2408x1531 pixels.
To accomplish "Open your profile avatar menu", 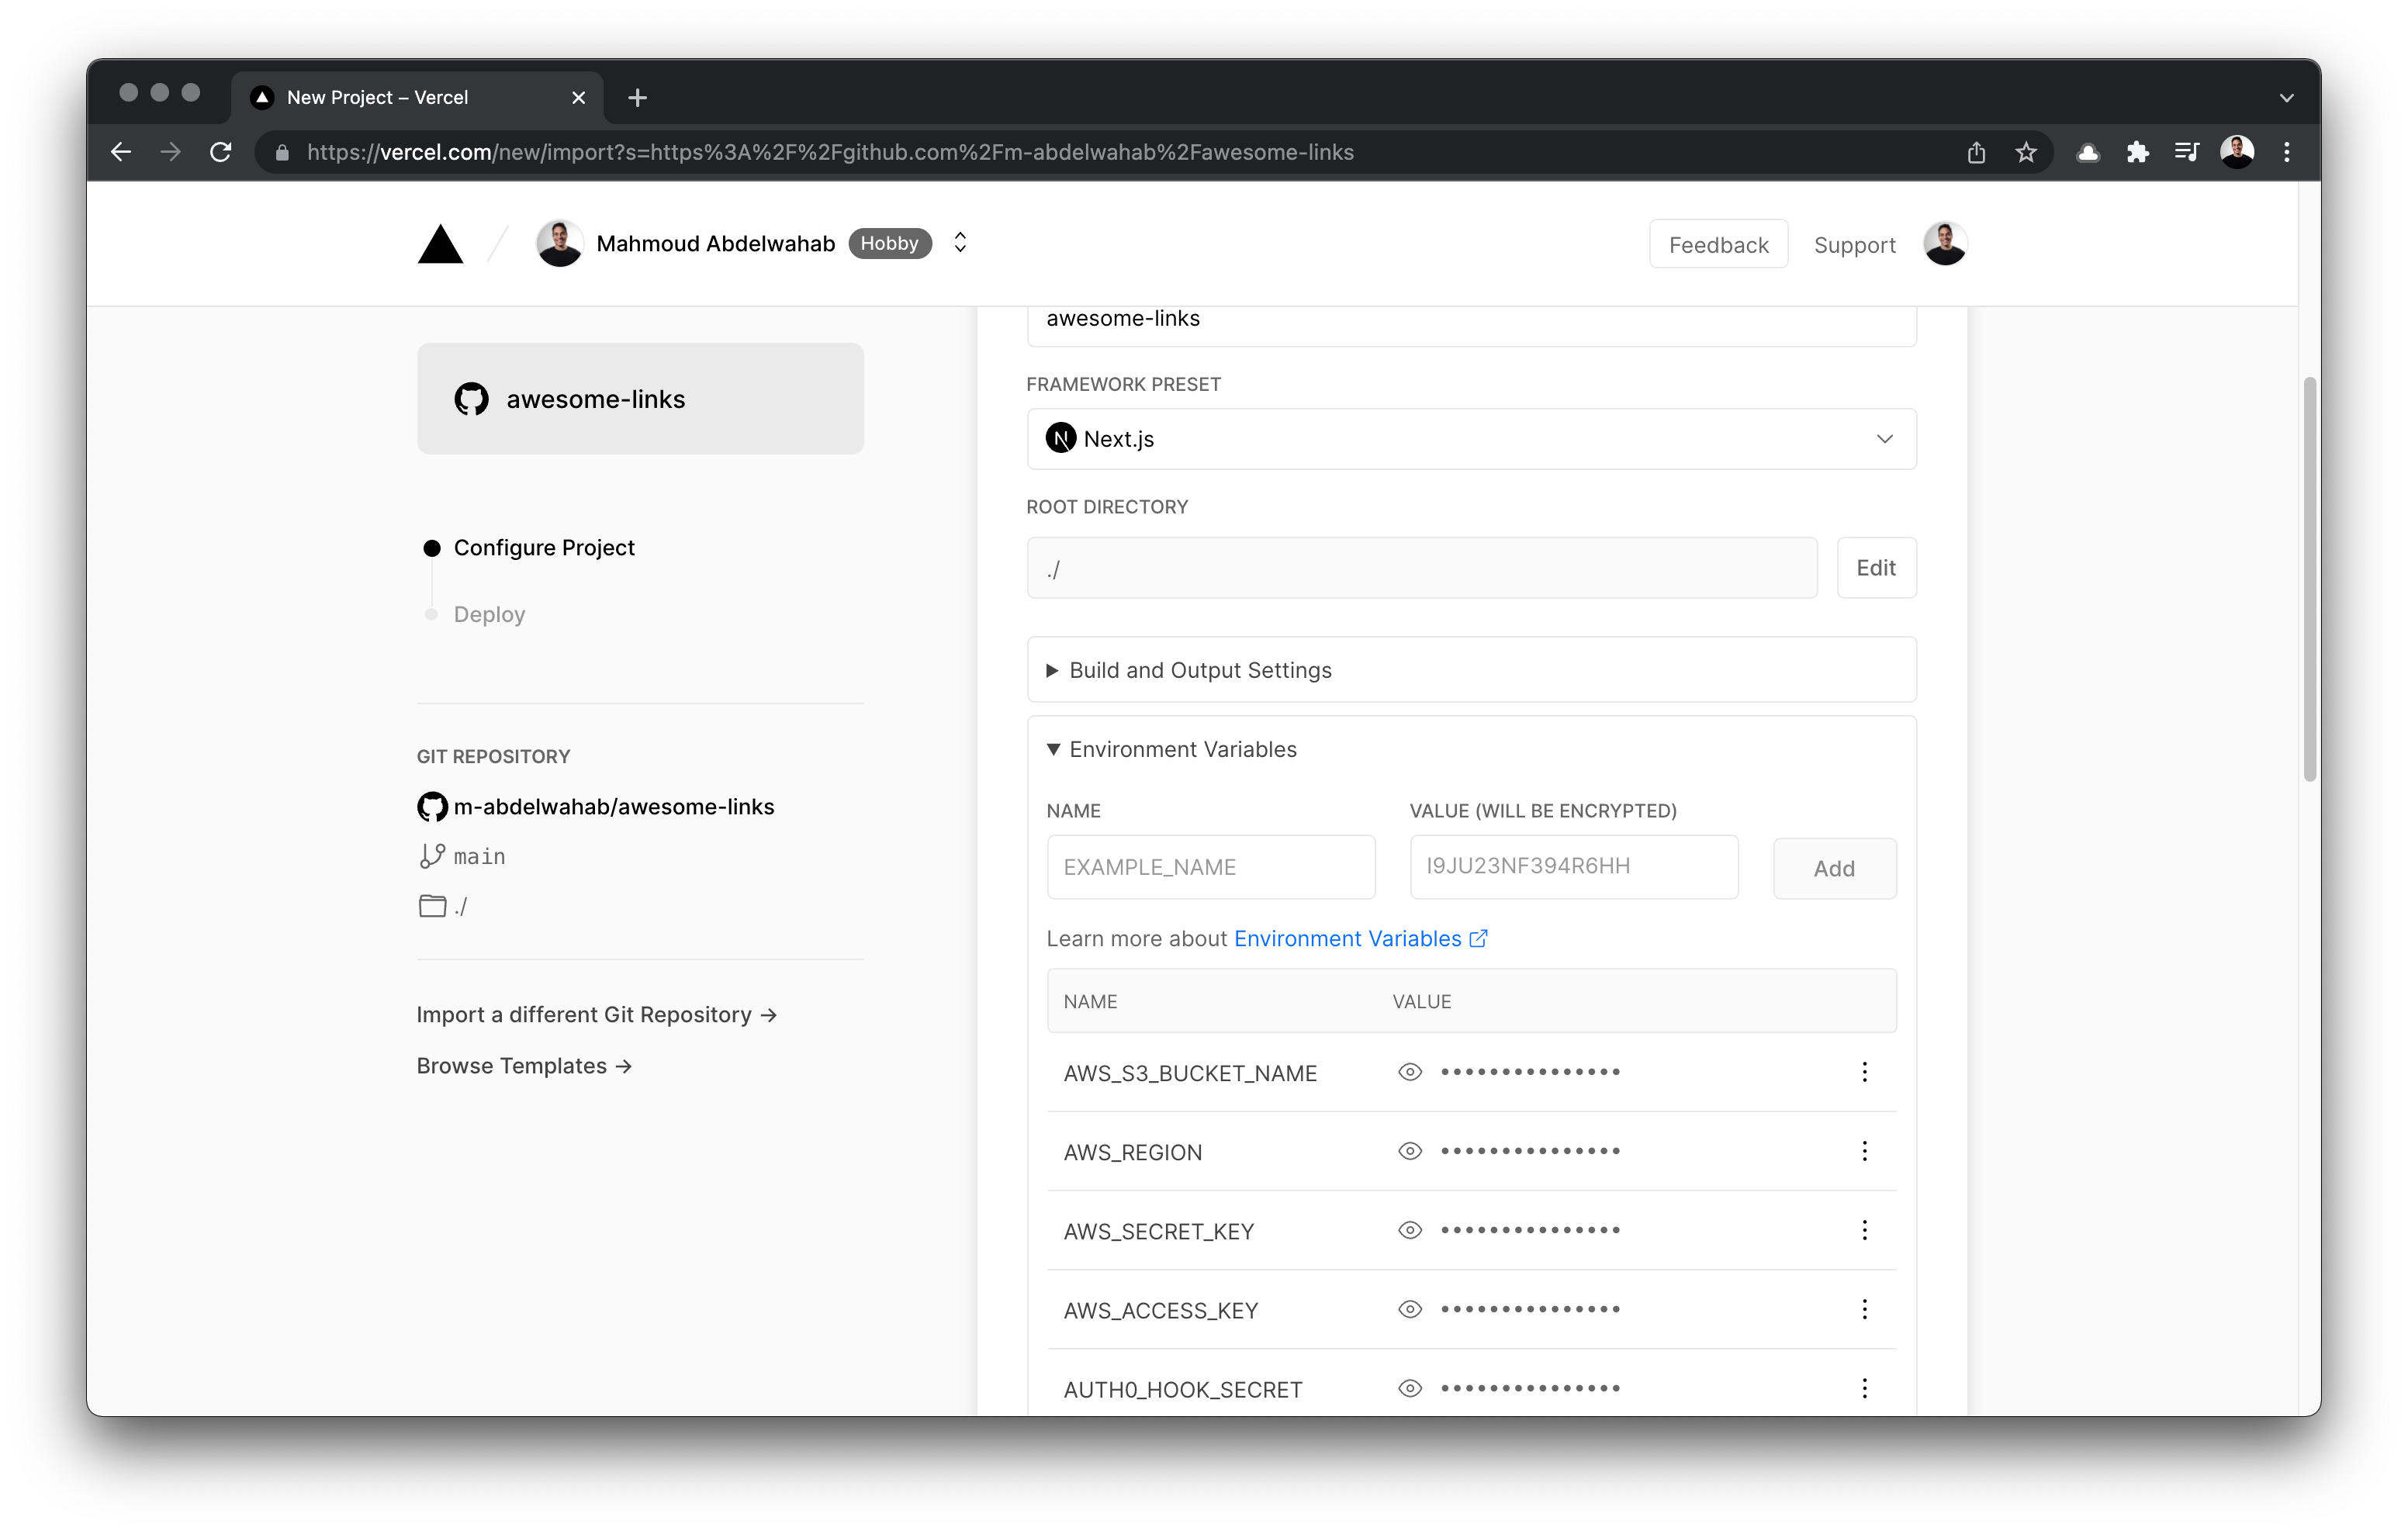I will [1944, 243].
